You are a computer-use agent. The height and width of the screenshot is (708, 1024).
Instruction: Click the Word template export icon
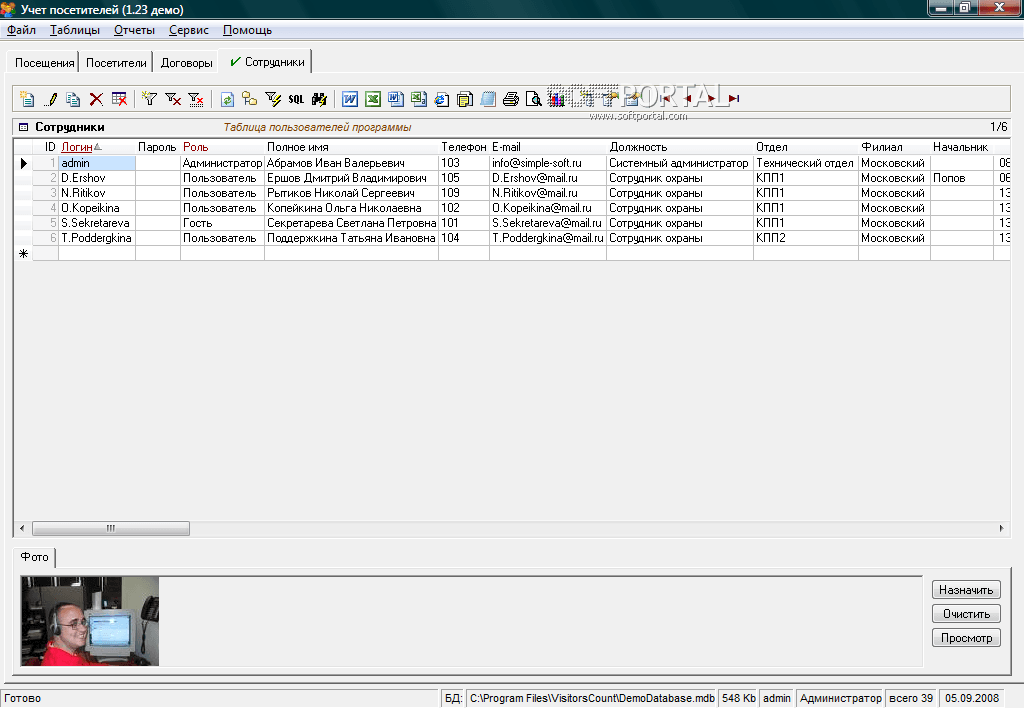[396, 99]
